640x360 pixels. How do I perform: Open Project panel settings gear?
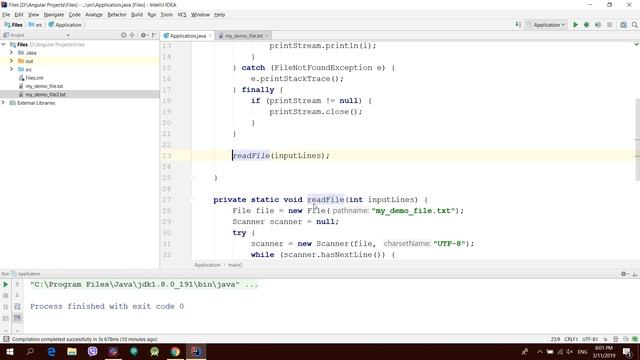tap(143, 35)
